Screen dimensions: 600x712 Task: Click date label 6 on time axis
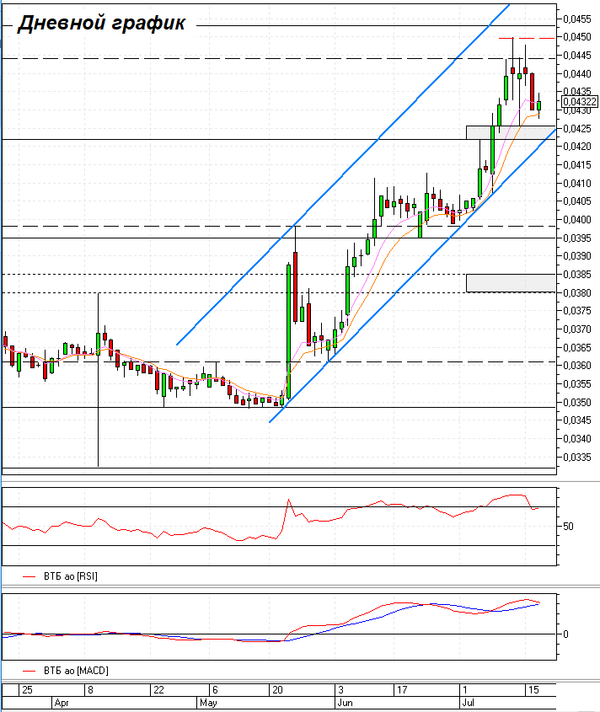coord(215,690)
